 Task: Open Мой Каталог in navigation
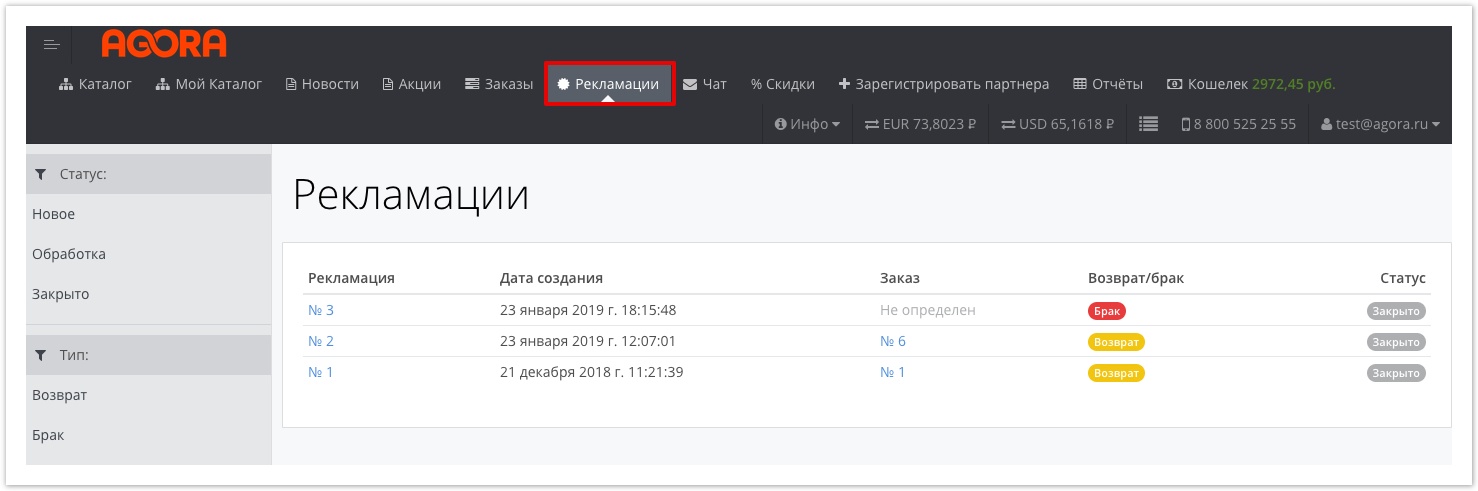209,84
